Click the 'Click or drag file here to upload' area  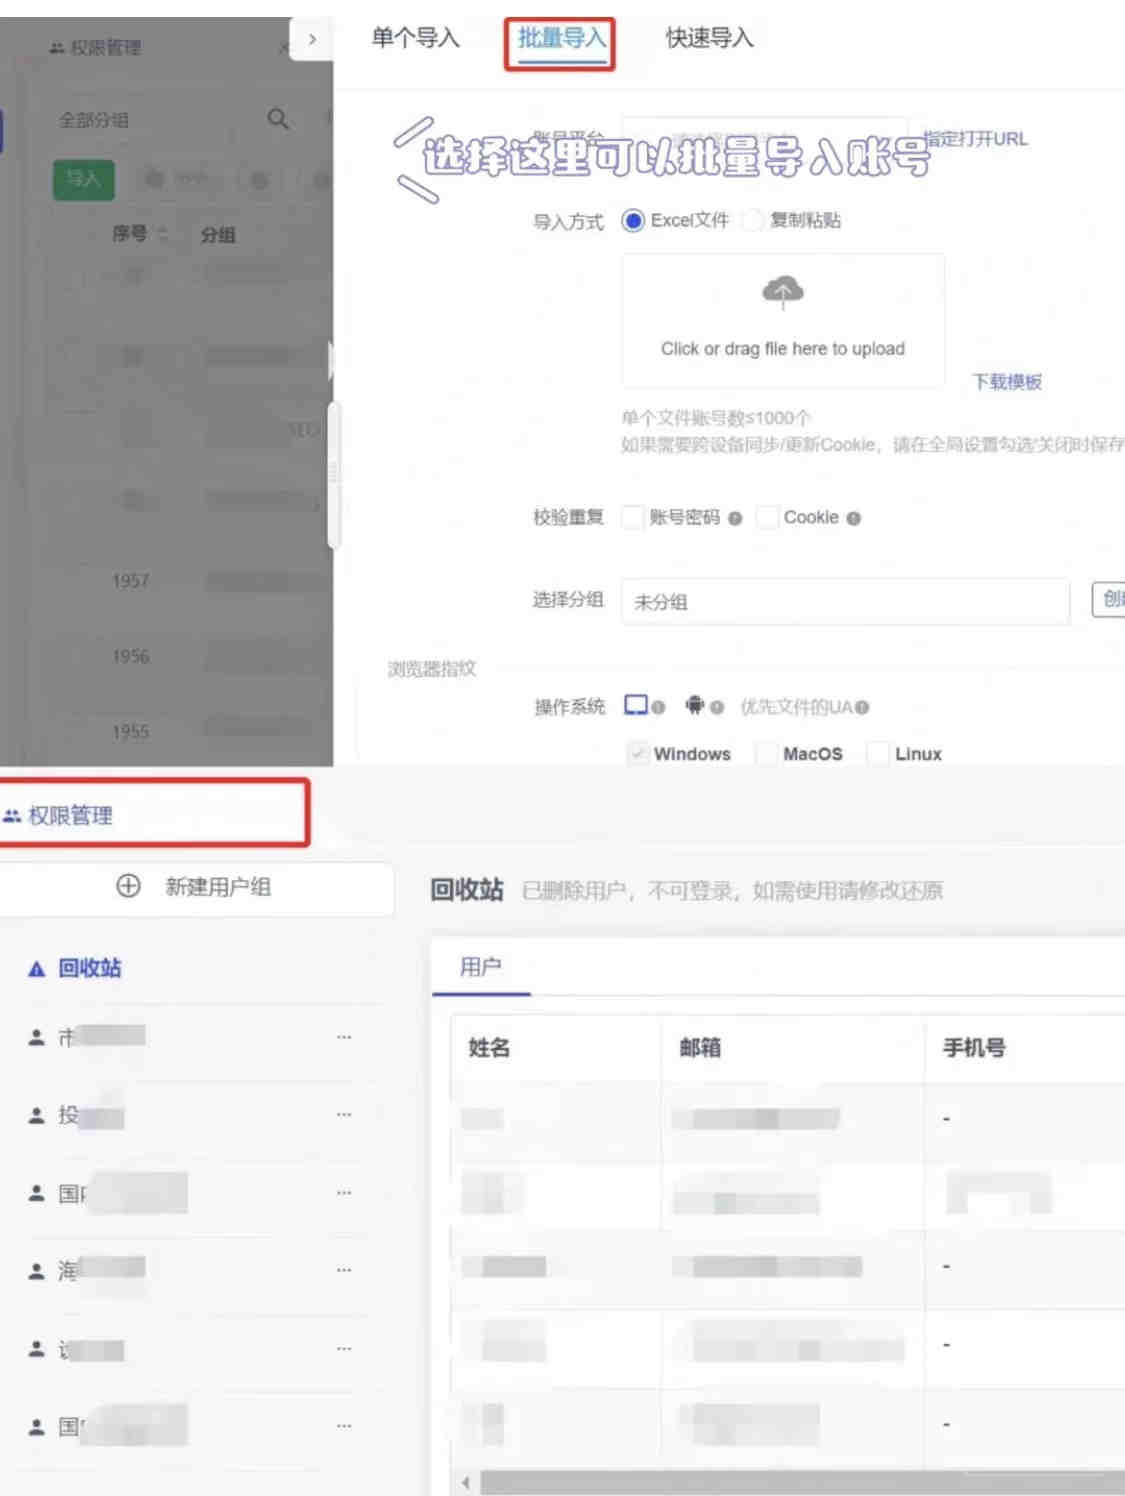click(783, 320)
